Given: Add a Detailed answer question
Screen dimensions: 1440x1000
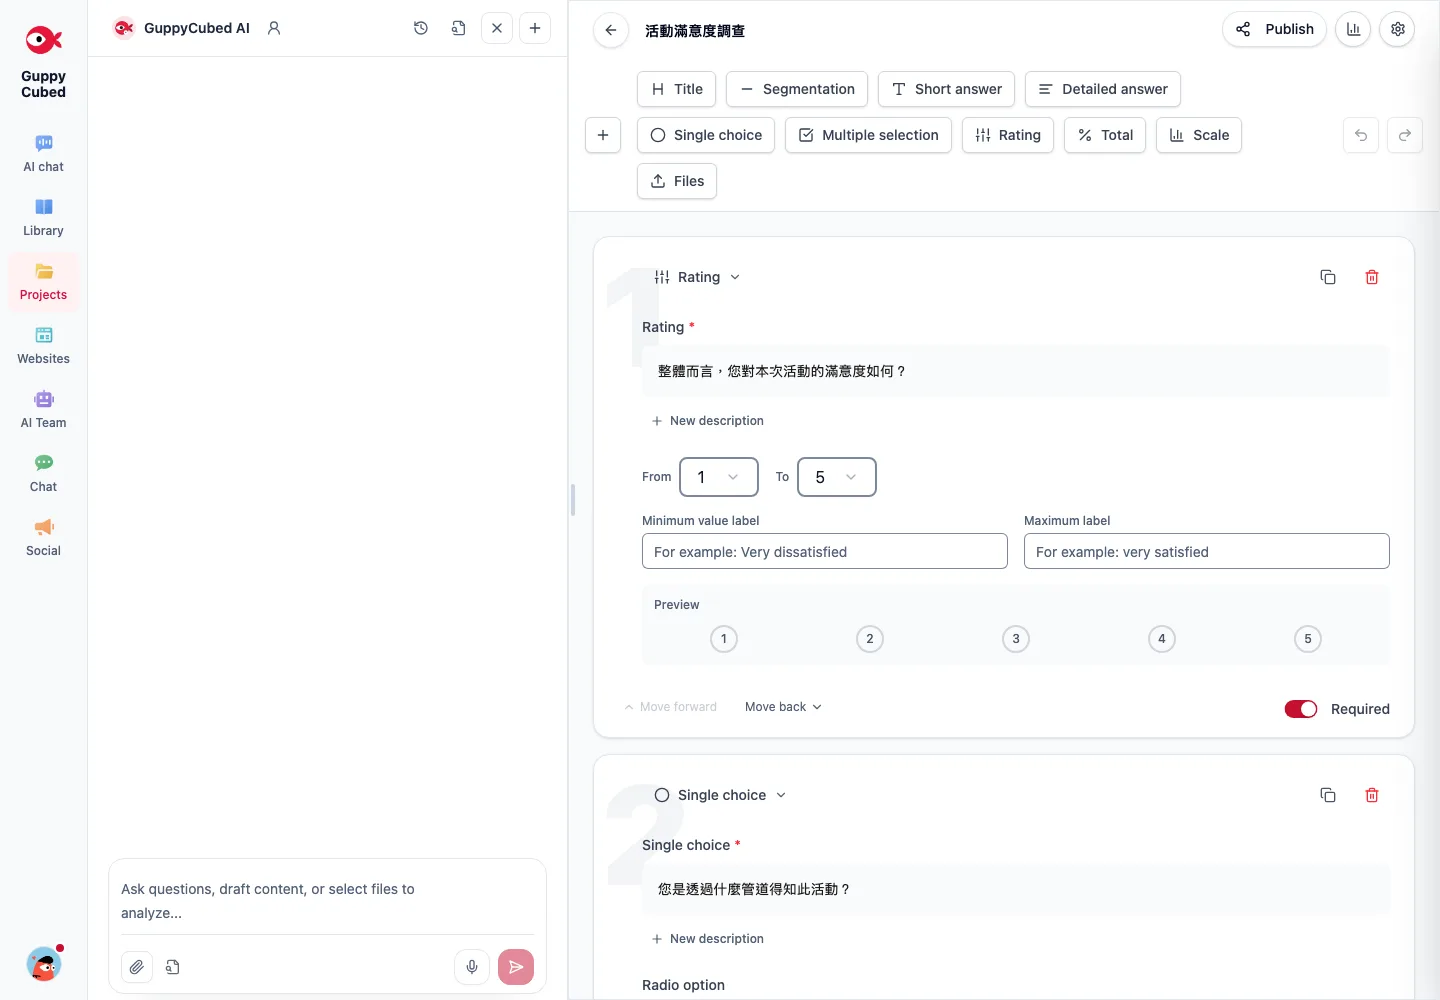Looking at the screenshot, I should 1103,89.
